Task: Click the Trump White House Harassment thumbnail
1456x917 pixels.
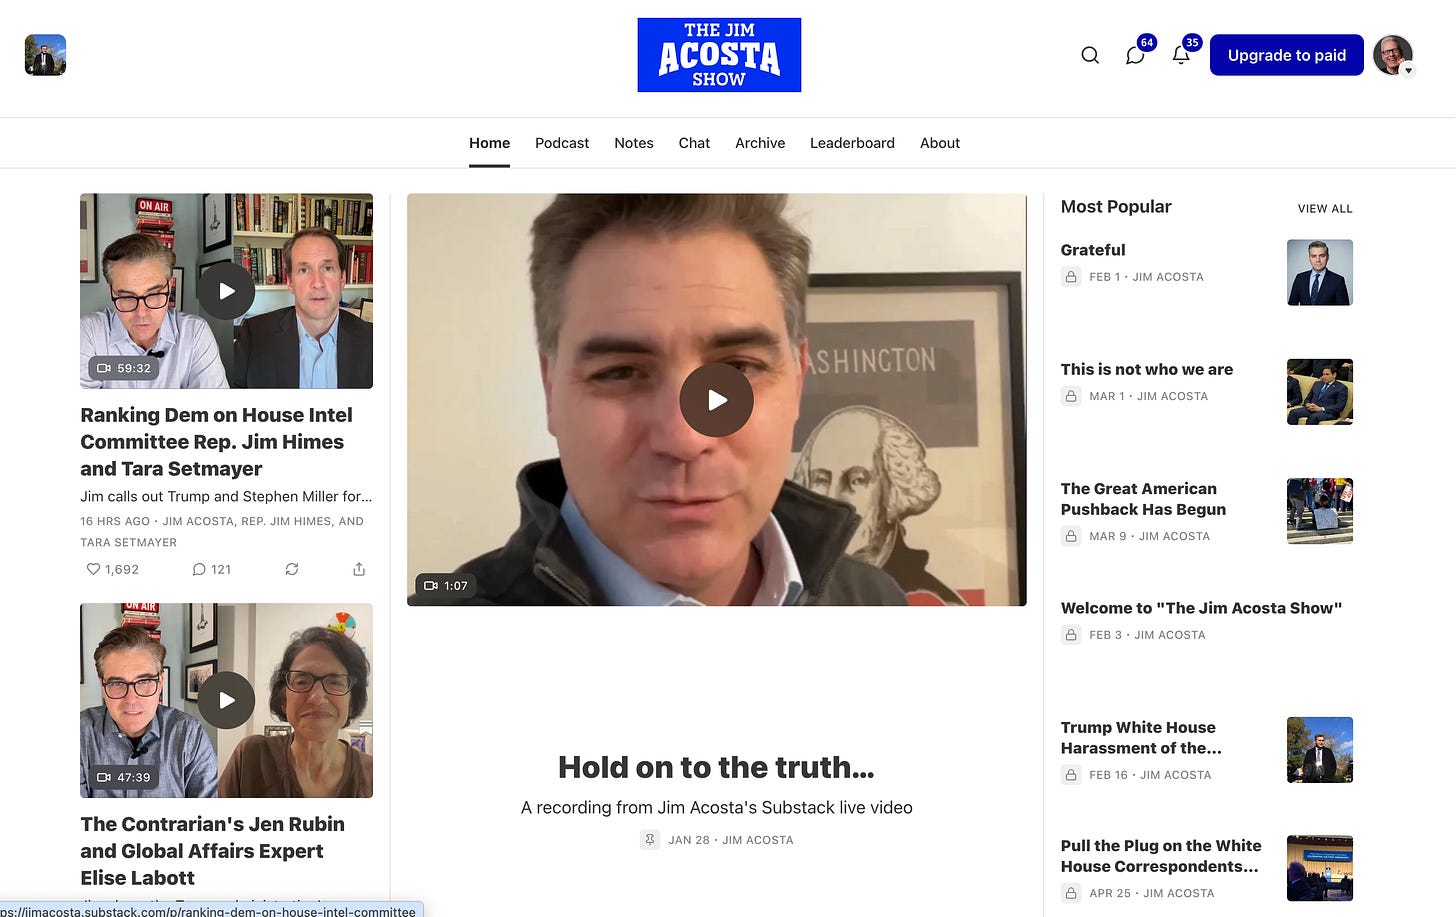Action: (1319, 750)
